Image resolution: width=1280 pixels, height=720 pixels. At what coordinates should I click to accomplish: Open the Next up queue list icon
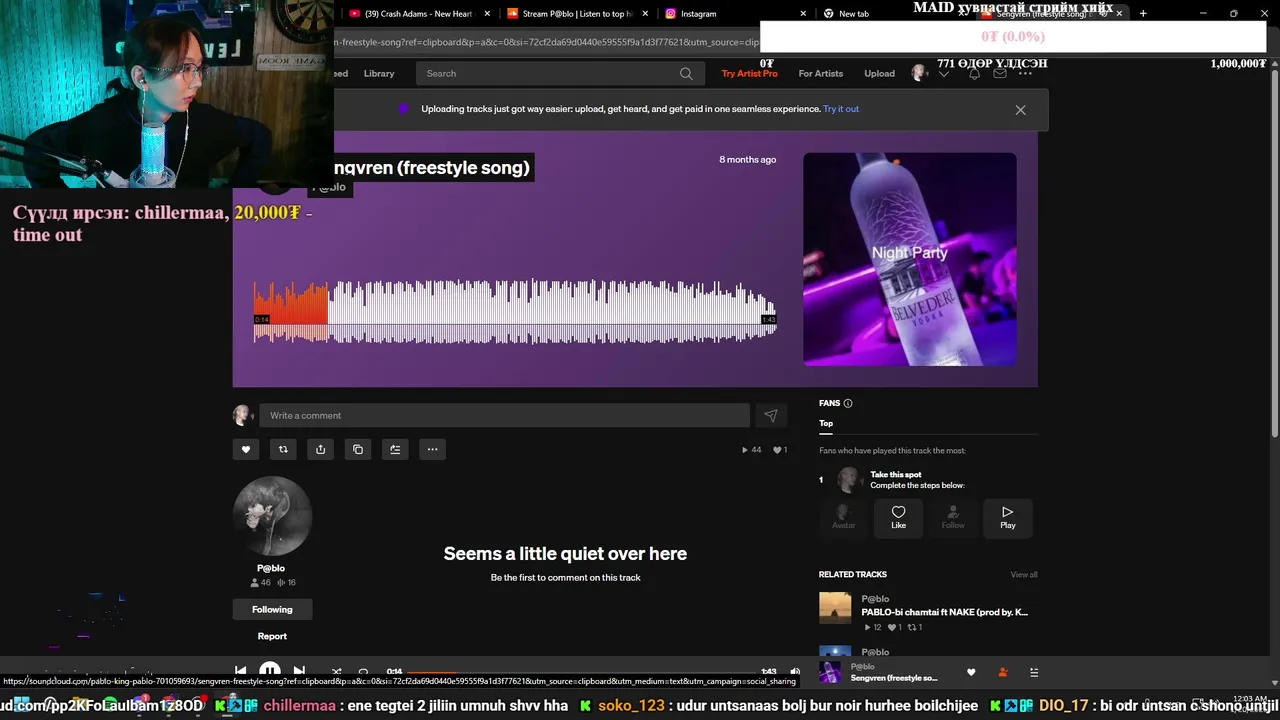1034,672
